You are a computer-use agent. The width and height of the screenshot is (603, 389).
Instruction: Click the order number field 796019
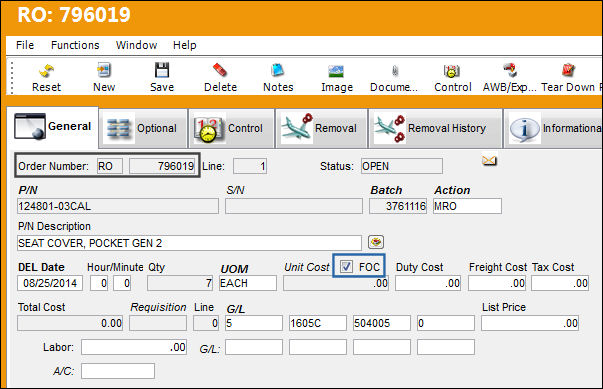[x=162, y=166]
